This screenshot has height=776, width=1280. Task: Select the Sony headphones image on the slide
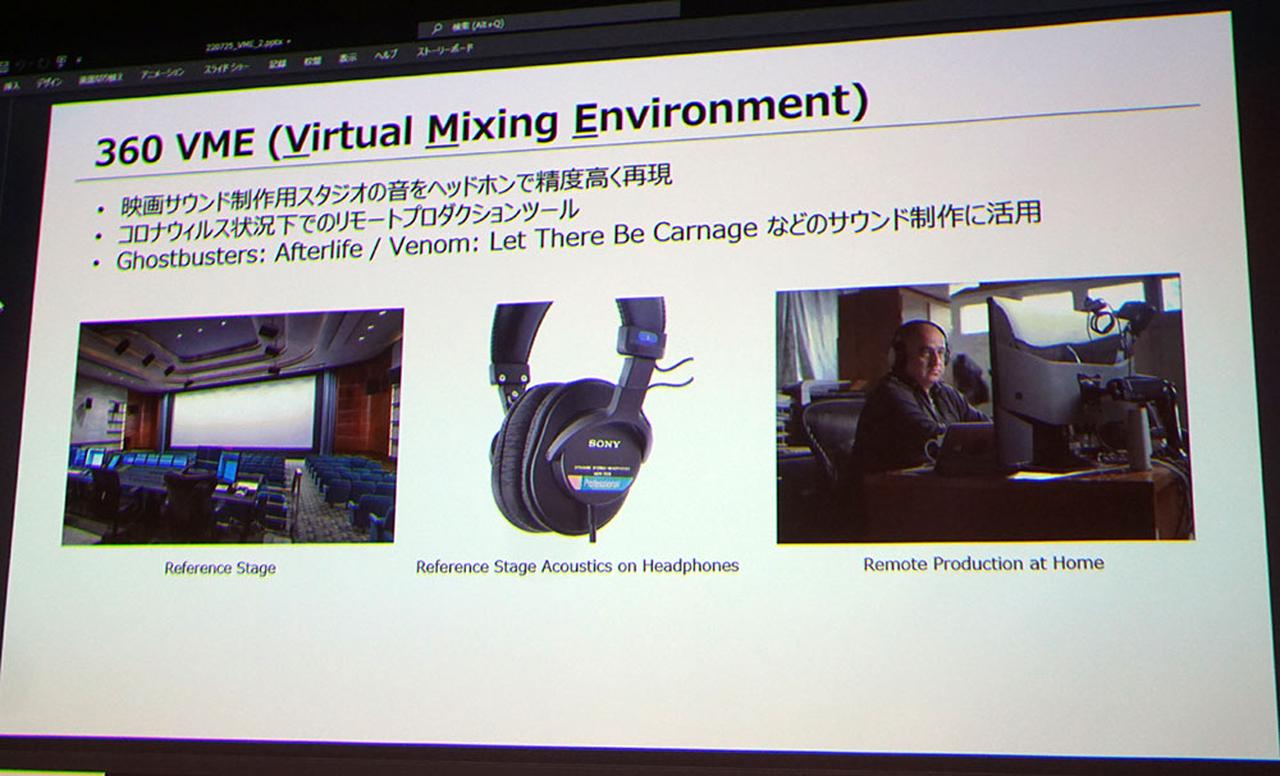[580, 420]
